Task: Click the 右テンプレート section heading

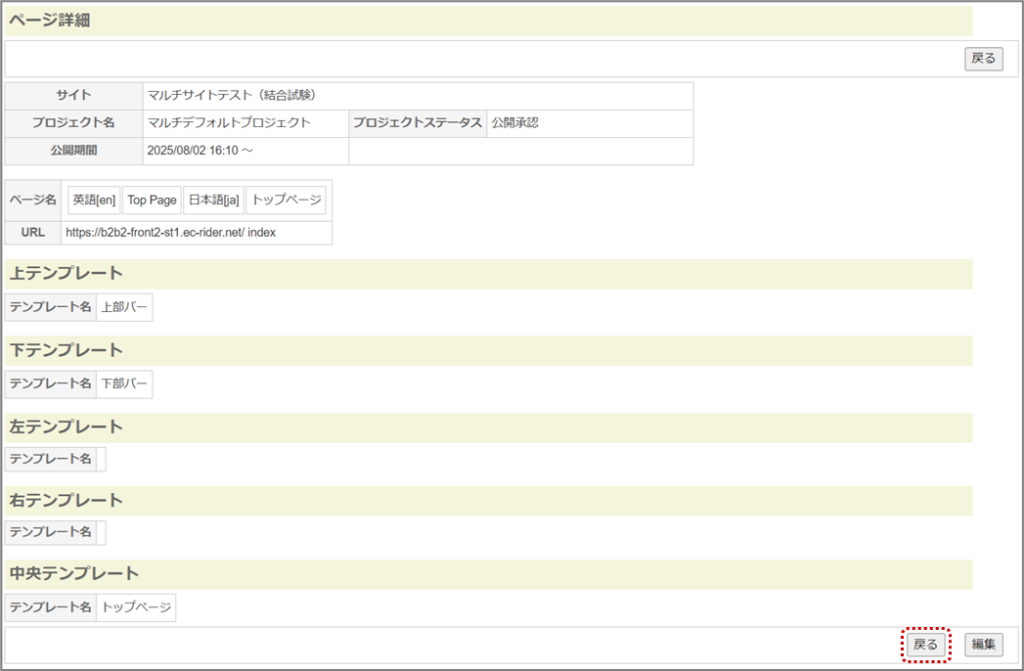Action: pos(66,500)
